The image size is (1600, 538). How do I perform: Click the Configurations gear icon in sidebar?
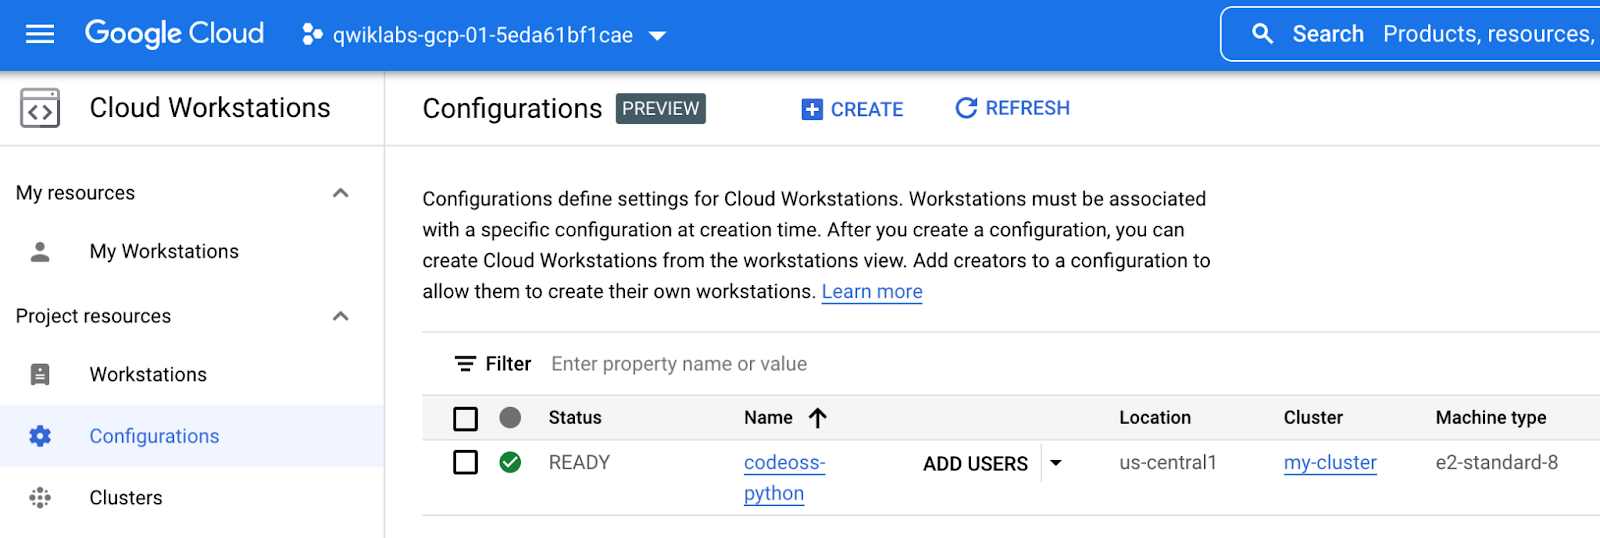click(40, 436)
